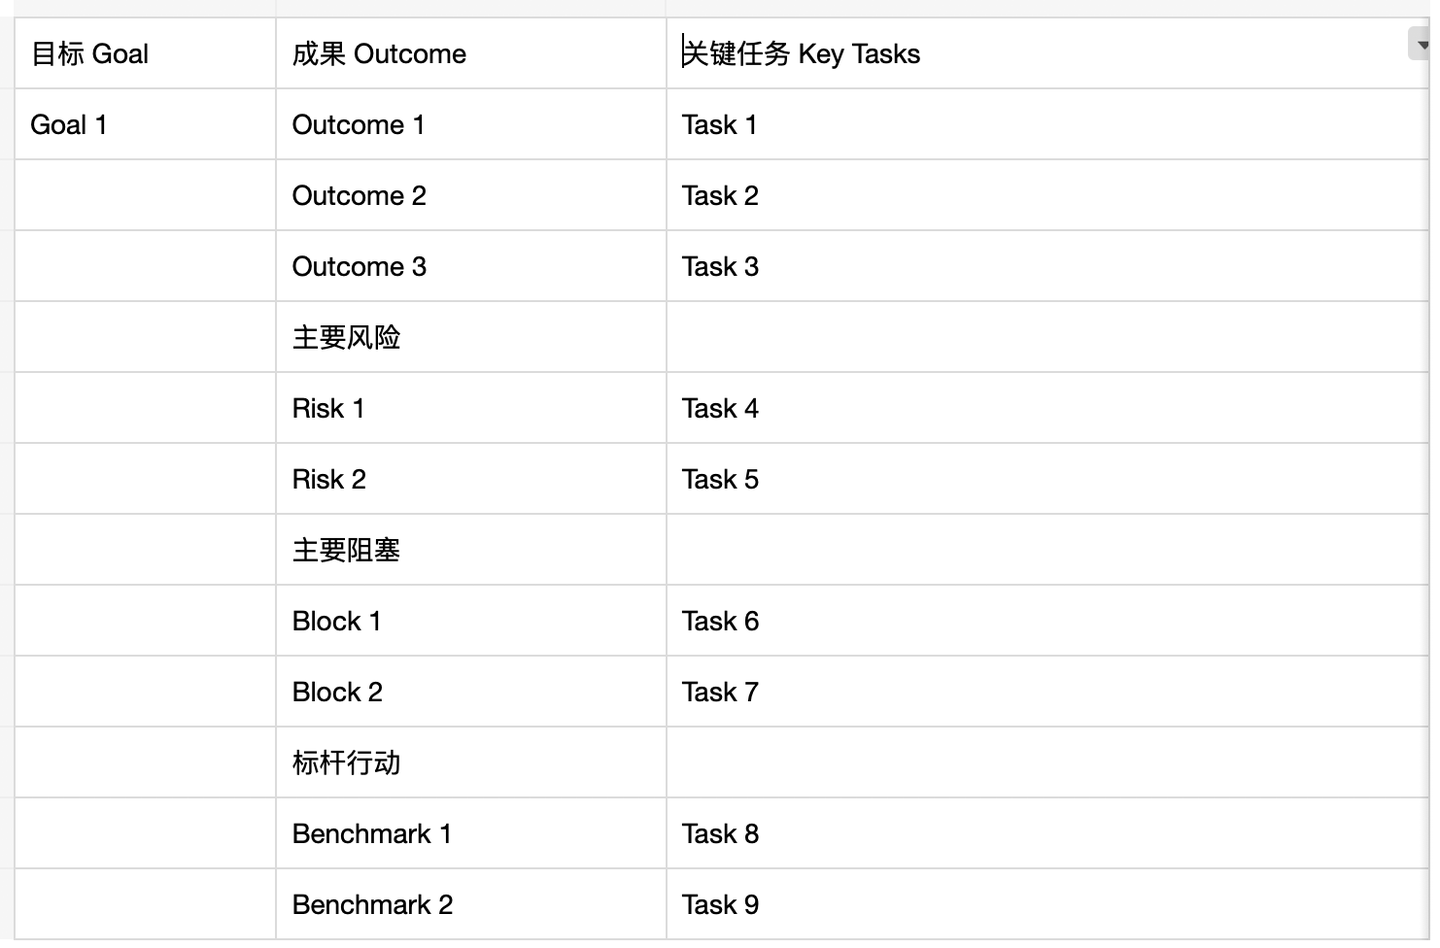Select the Benchmark 1 cell
Viewport: 1440px width, 948px height.
pos(471,834)
